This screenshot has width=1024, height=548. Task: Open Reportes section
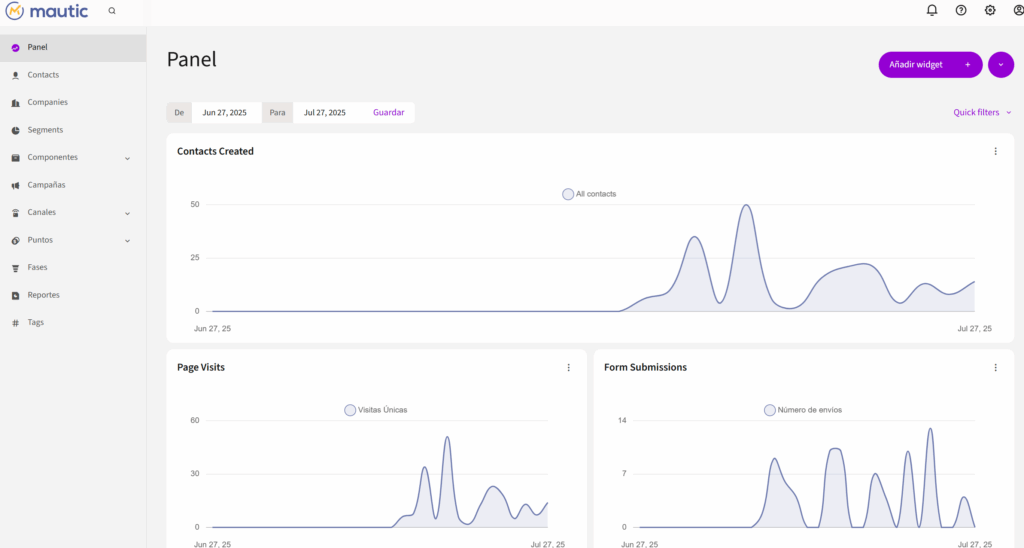click(73, 295)
